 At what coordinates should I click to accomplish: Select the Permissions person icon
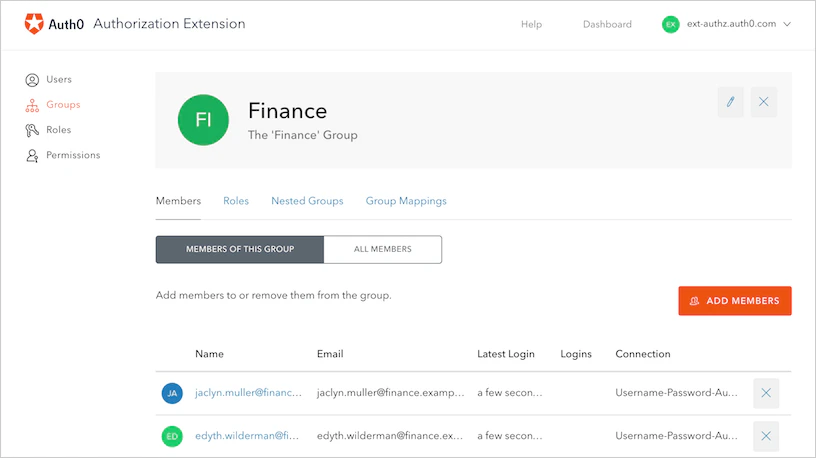tap(32, 156)
